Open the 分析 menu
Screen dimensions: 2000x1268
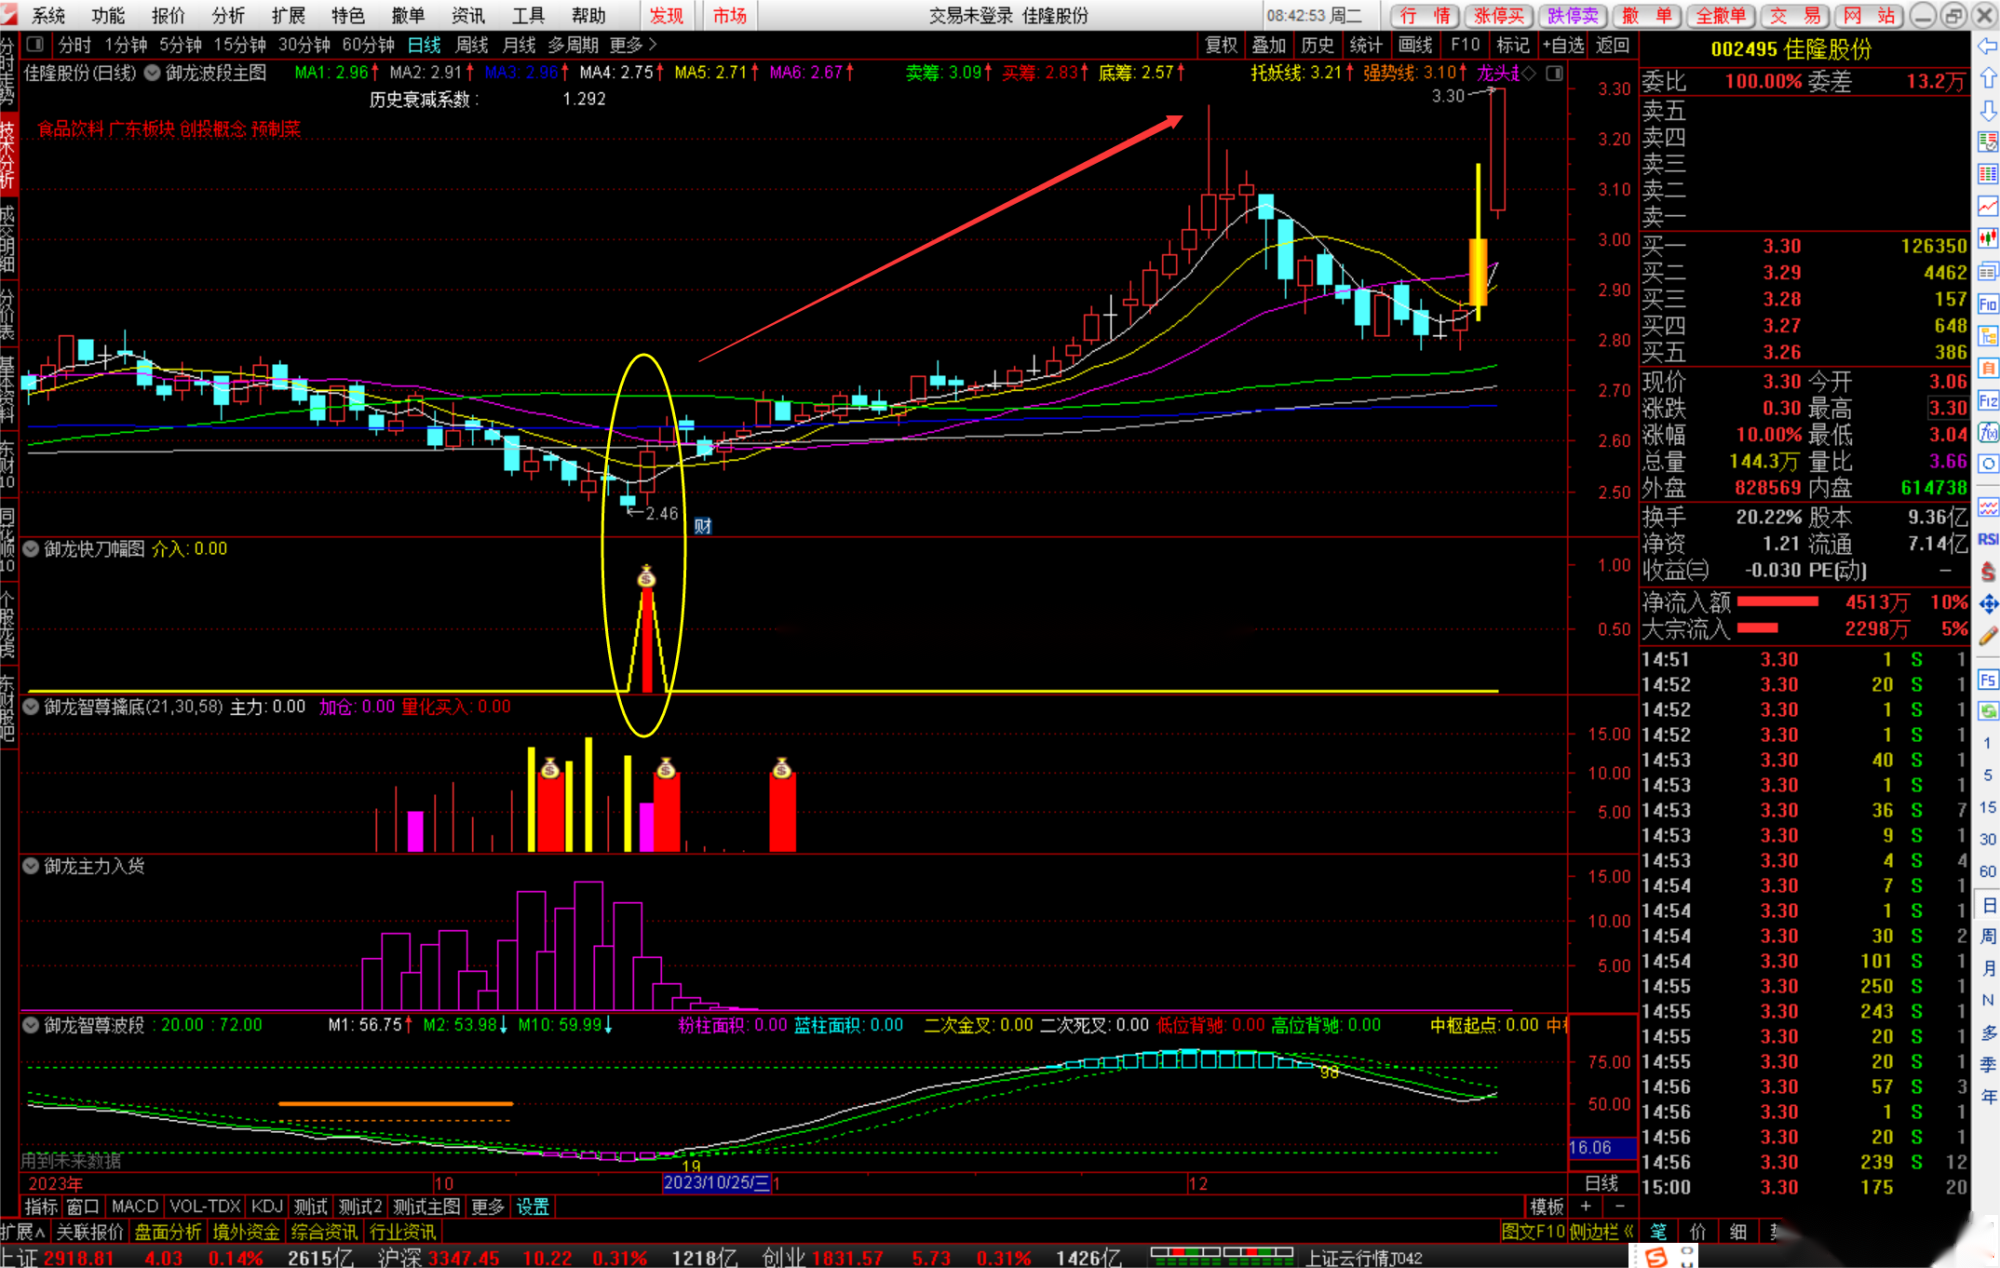pos(228,15)
